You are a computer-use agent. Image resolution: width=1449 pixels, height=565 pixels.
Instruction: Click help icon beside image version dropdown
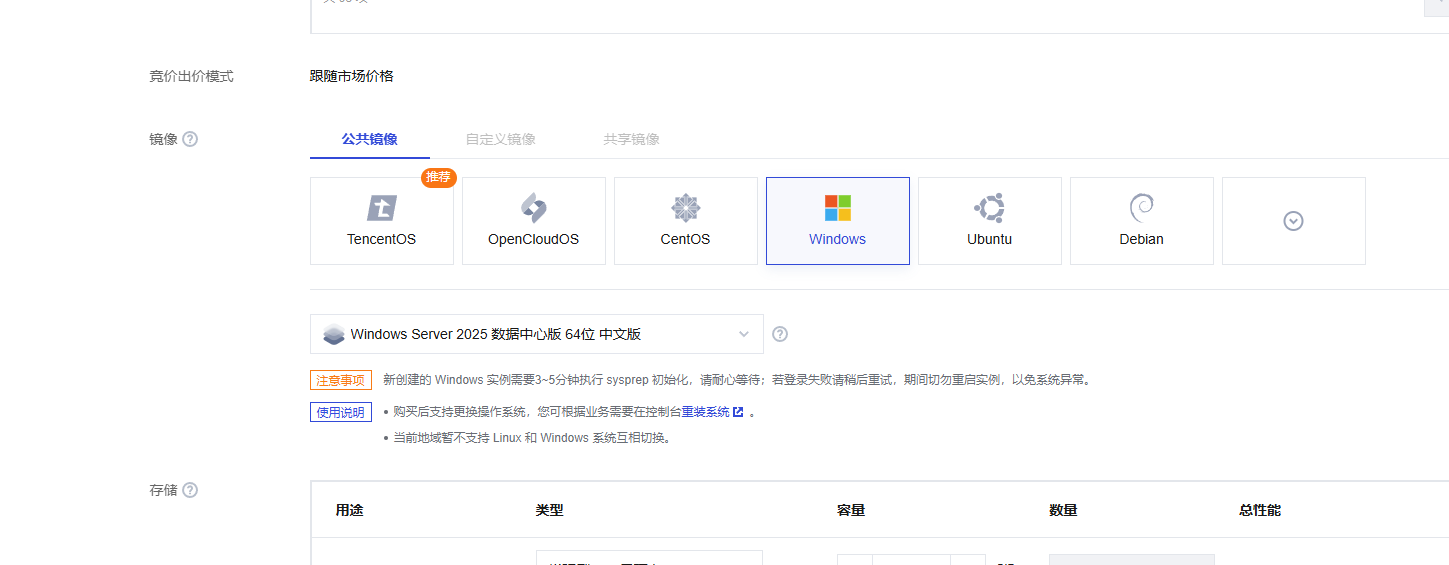(x=780, y=334)
